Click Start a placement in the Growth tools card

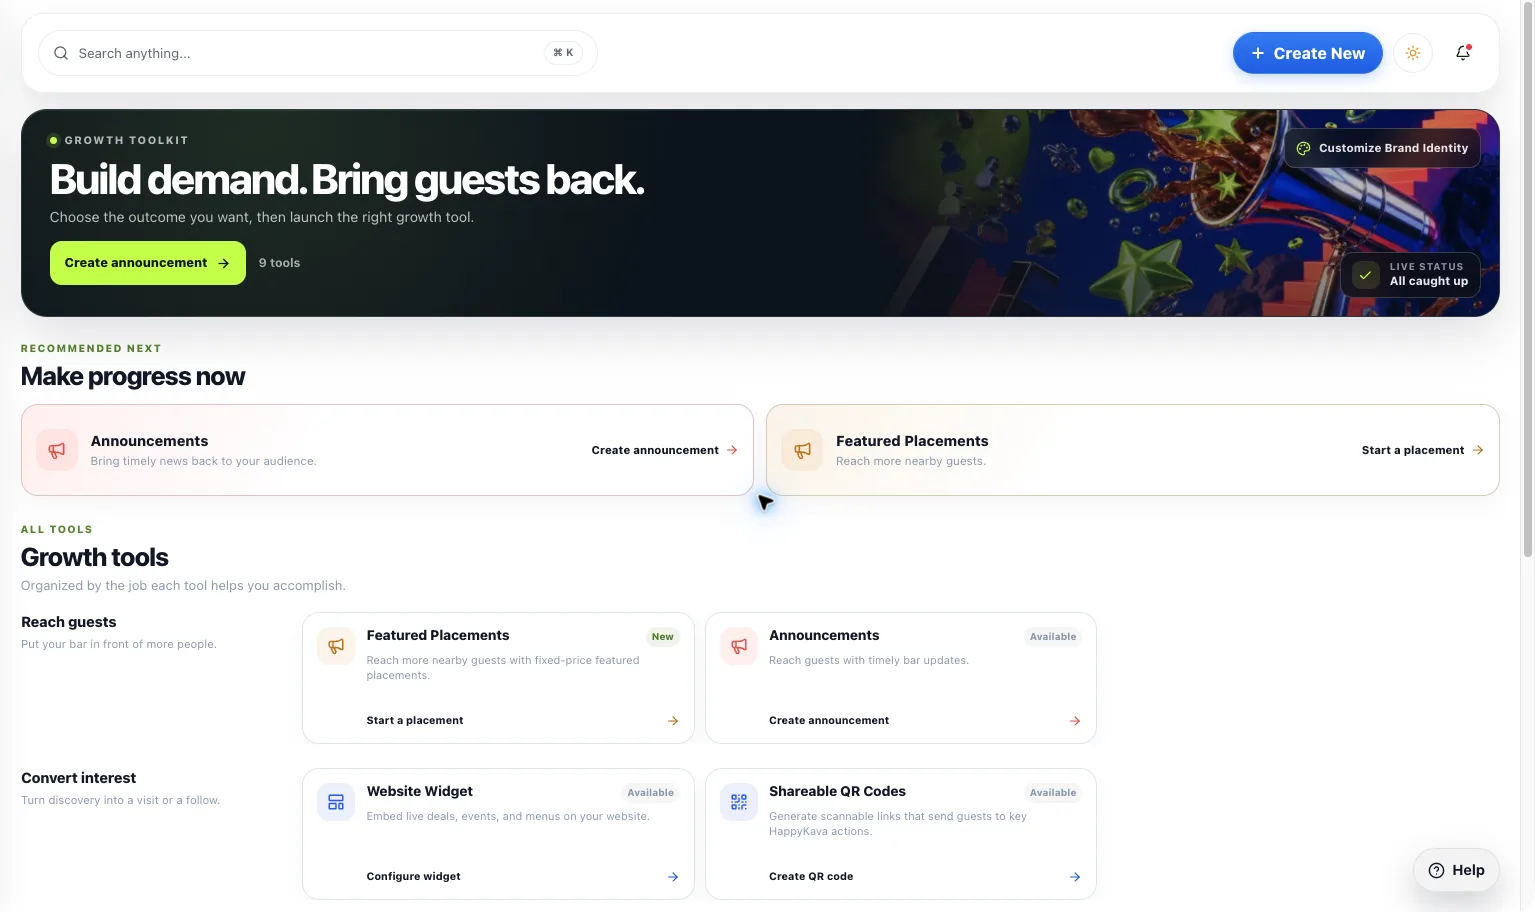[x=415, y=720]
